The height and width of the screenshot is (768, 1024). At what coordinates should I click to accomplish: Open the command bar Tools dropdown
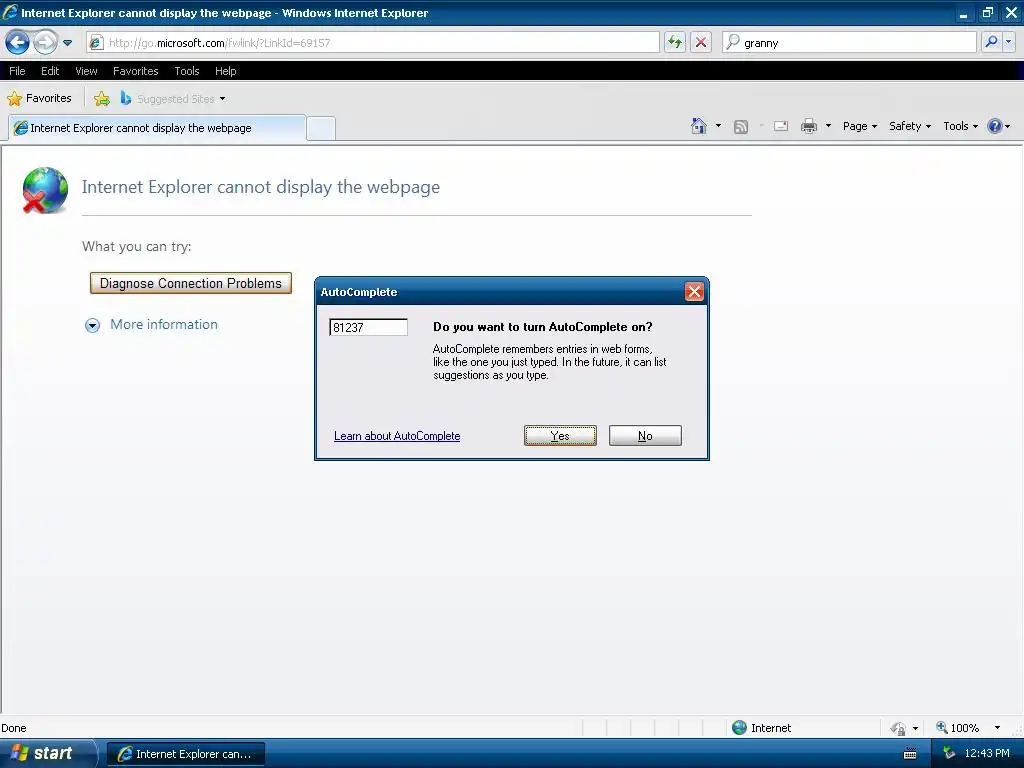960,126
